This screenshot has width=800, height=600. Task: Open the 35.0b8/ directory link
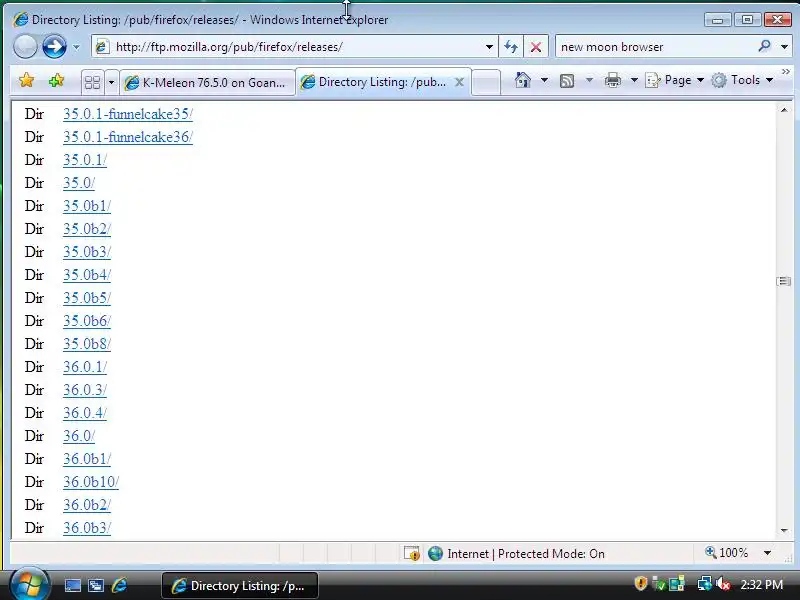(87, 343)
